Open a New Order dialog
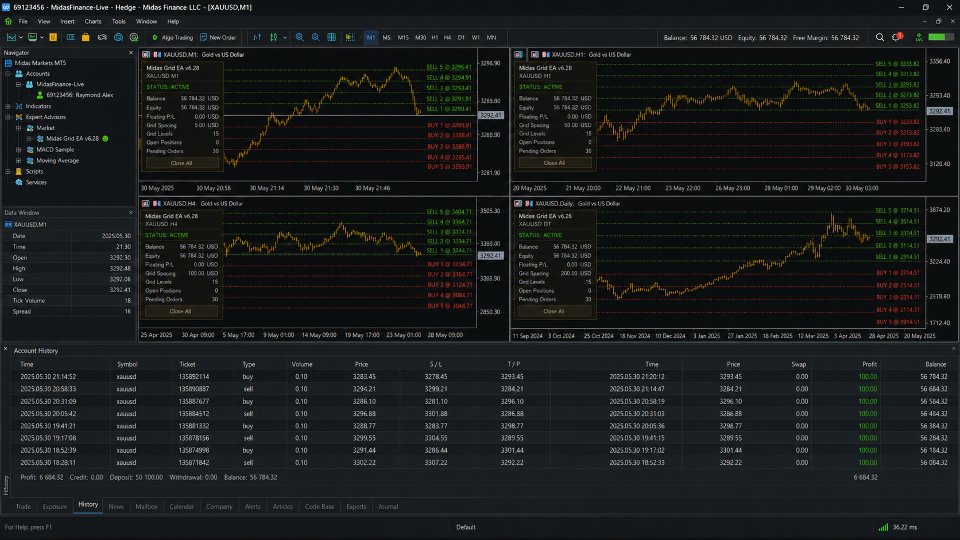This screenshot has height=540, width=960. [x=218, y=37]
